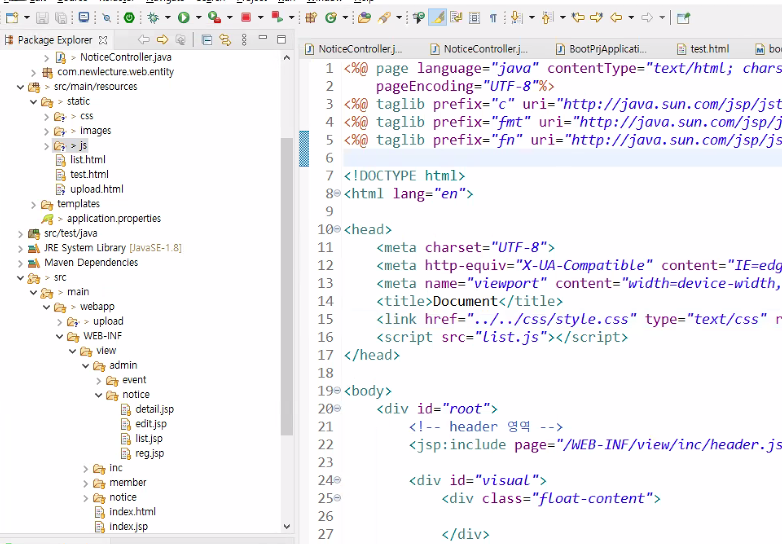Expand the event folder under admin

[98, 380]
